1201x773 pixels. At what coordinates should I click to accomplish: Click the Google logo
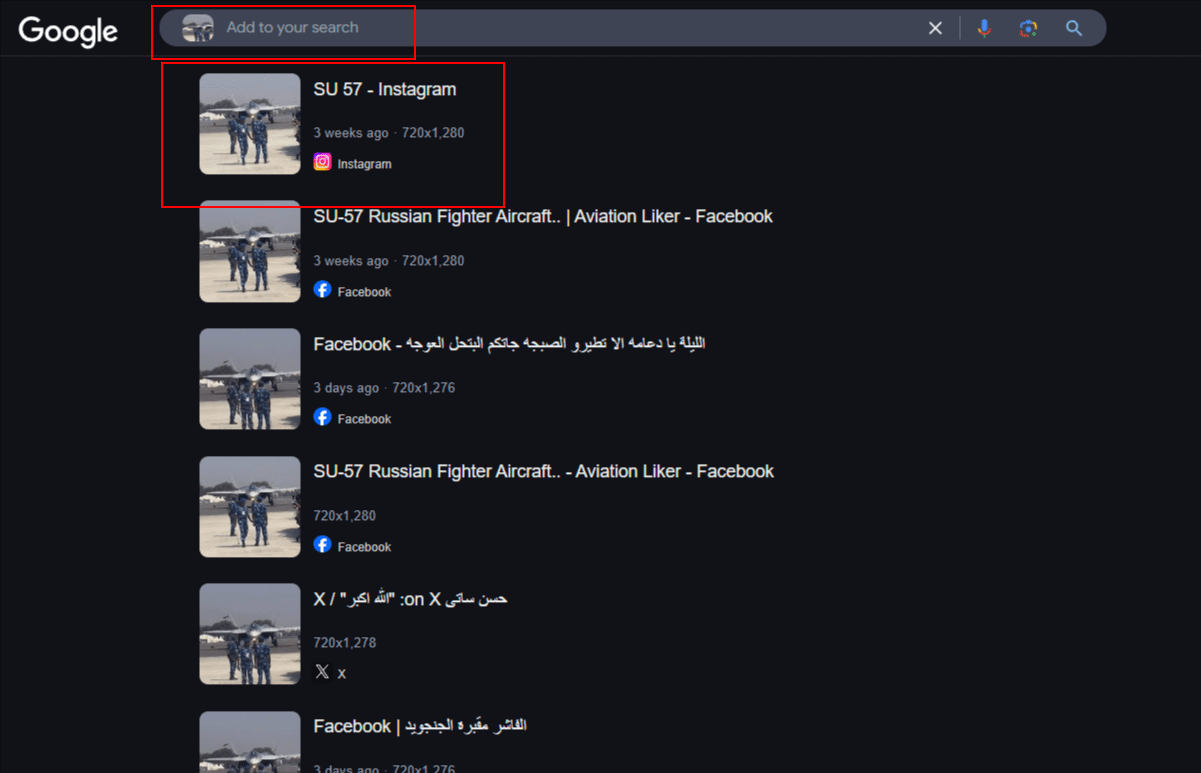click(x=68, y=31)
